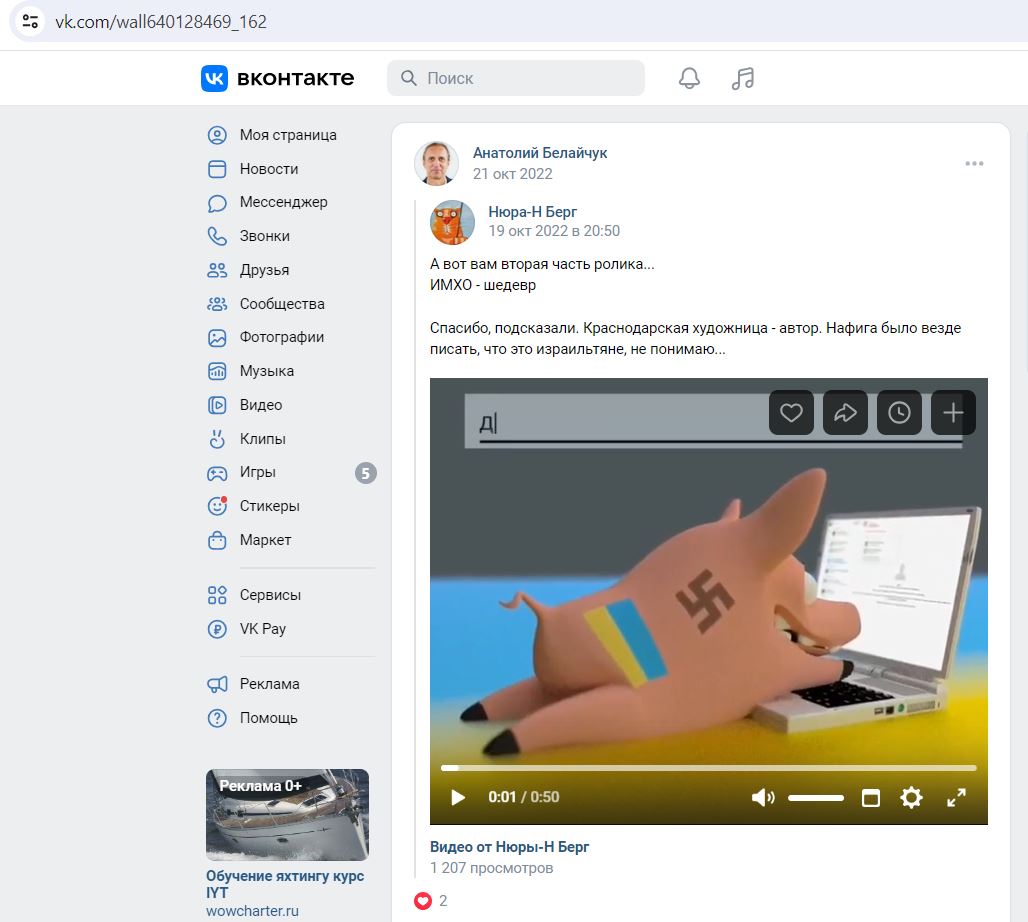This screenshot has width=1028, height=922.
Task: Open the post three-dots options menu
Action: point(974,163)
